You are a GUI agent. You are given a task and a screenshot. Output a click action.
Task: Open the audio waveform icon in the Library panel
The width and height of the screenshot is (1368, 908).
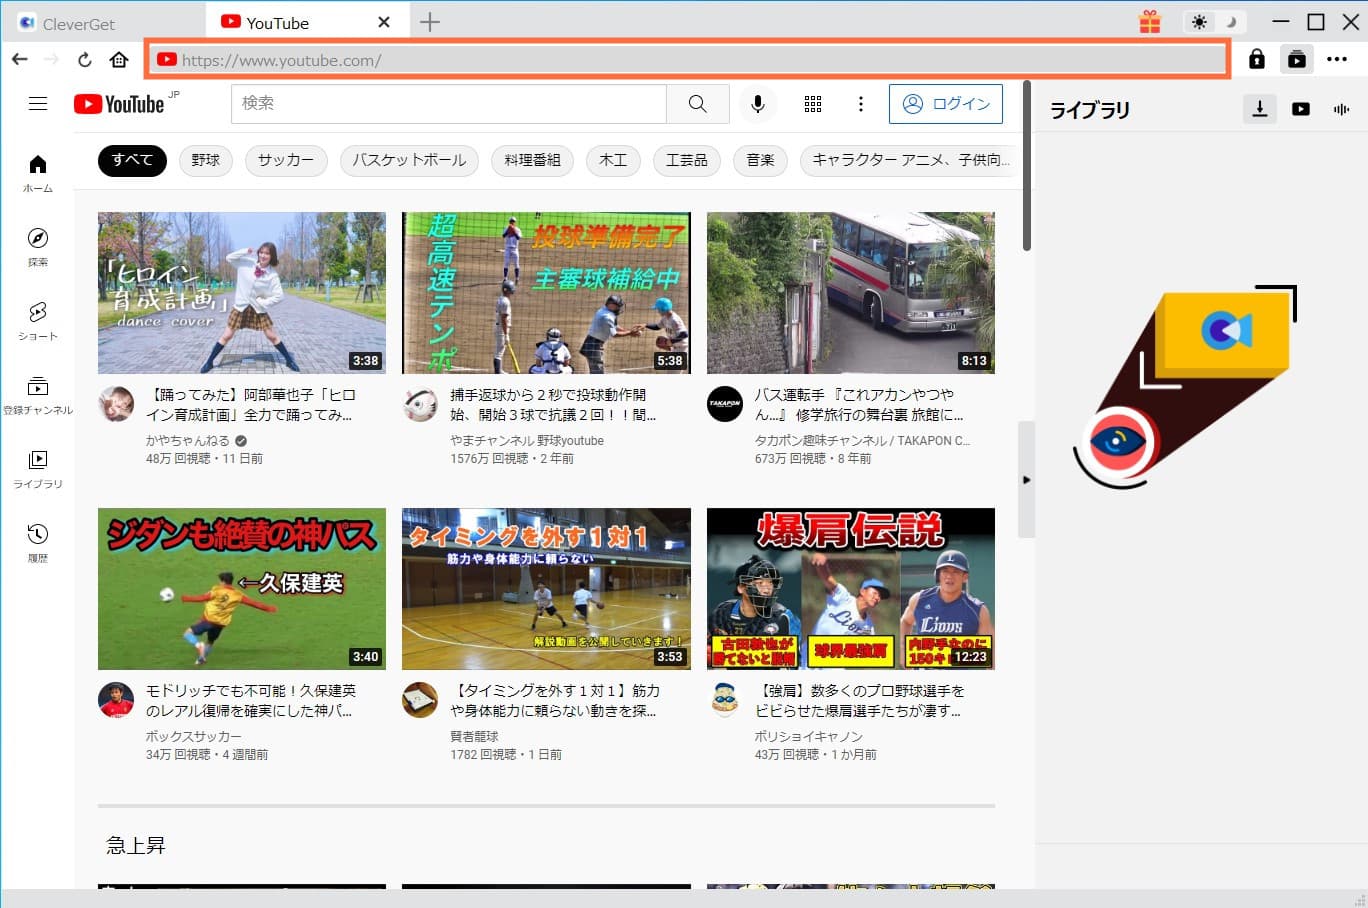coord(1340,110)
